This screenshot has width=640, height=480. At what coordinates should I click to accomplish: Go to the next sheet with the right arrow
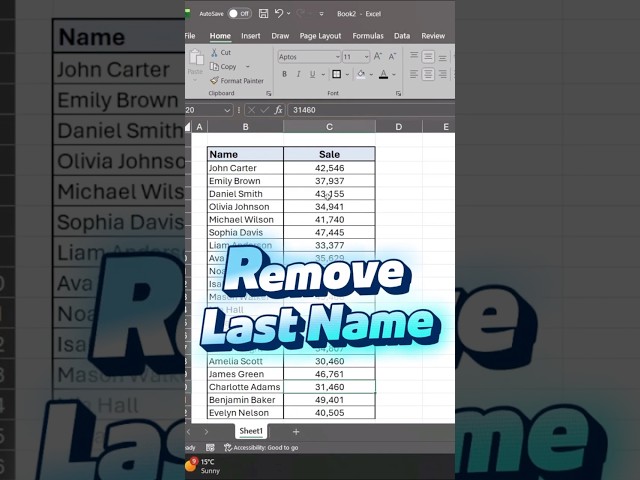[x=206, y=431]
